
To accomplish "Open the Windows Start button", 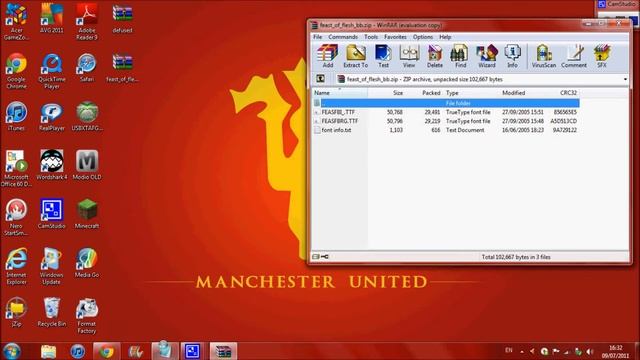I will [x=11, y=351].
